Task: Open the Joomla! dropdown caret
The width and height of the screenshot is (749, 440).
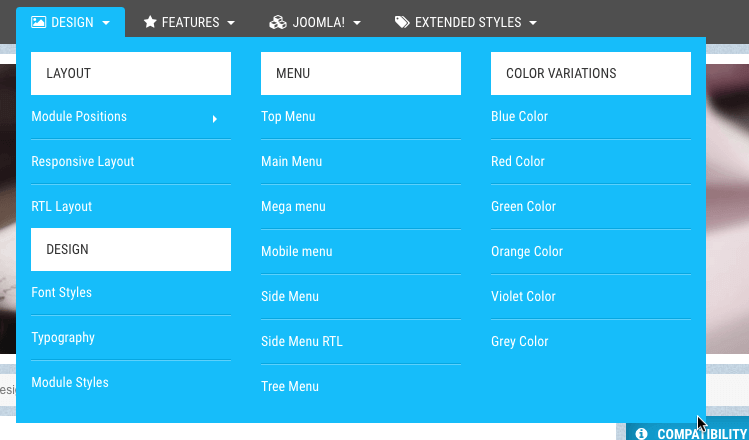Action: coord(357,22)
